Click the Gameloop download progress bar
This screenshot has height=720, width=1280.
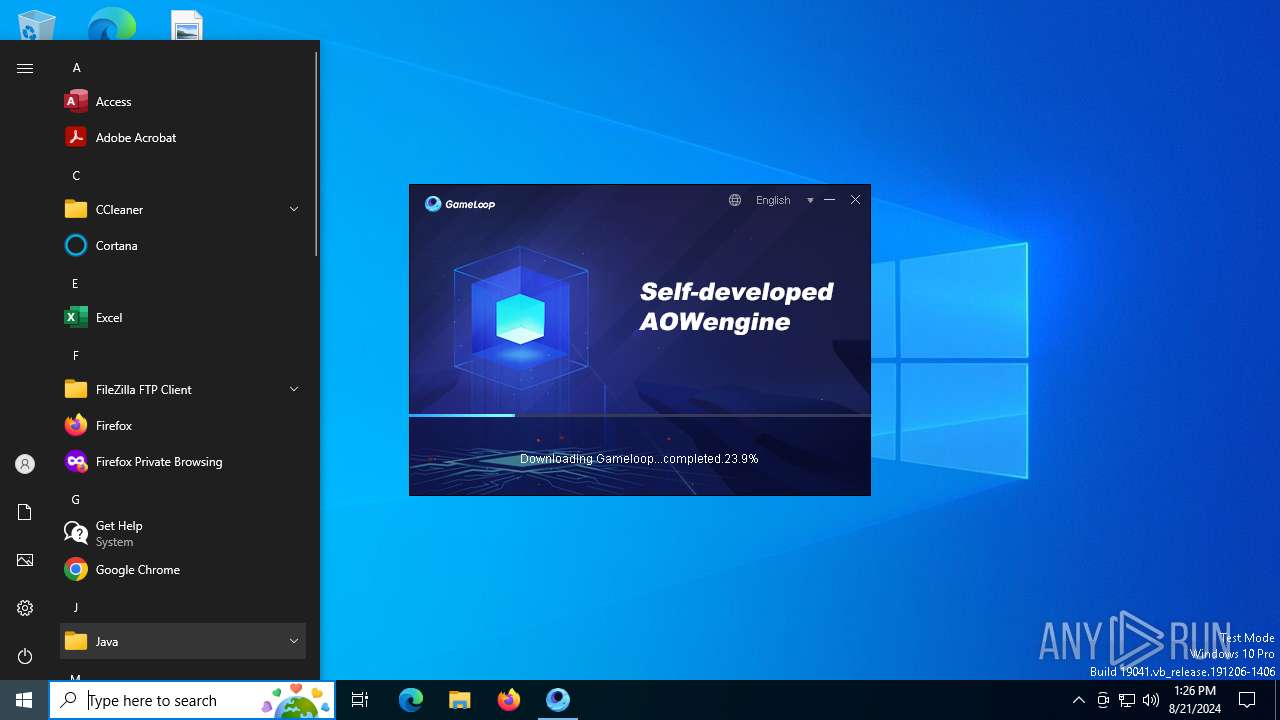(x=640, y=415)
